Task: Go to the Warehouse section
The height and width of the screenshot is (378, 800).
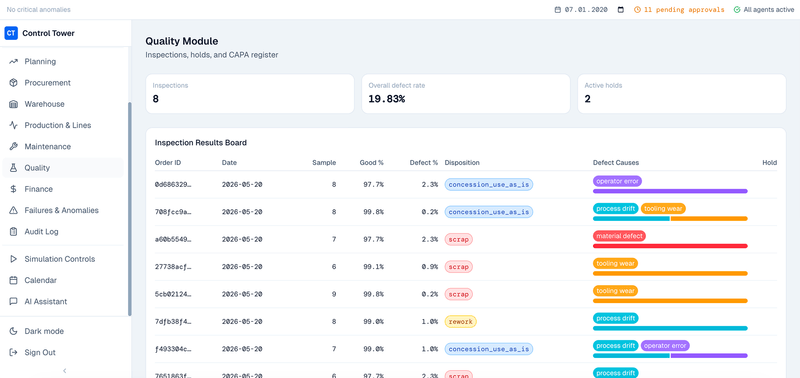Action: (63, 104)
